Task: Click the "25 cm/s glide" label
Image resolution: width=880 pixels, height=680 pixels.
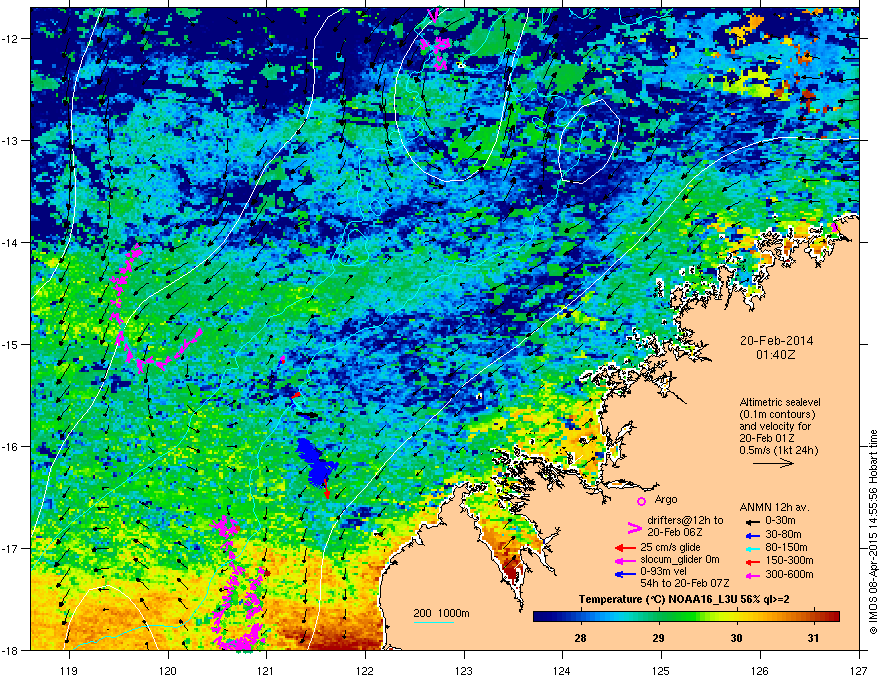Action: point(670,547)
